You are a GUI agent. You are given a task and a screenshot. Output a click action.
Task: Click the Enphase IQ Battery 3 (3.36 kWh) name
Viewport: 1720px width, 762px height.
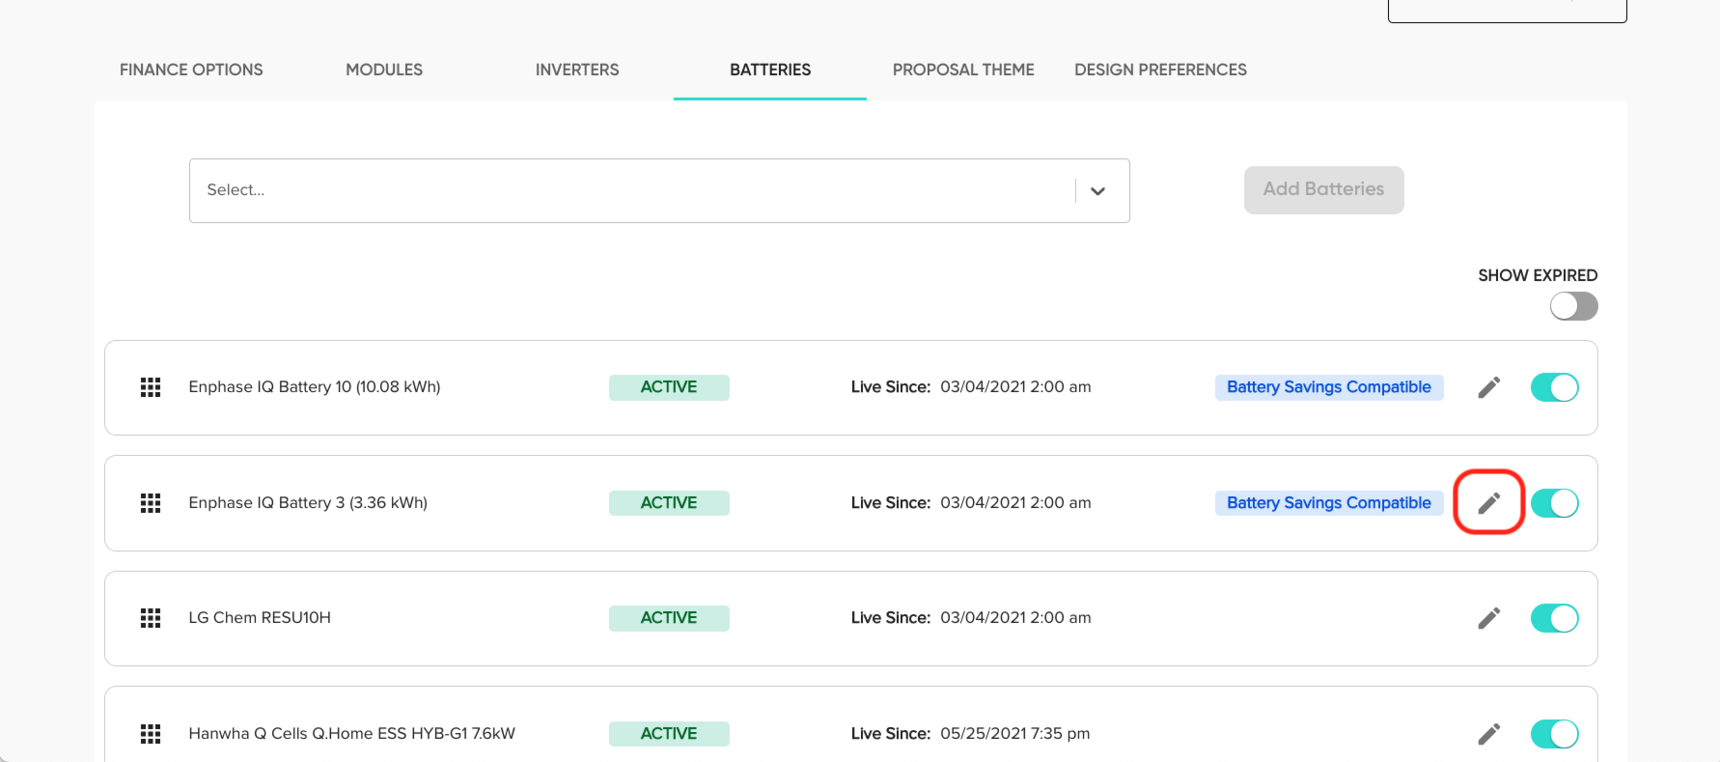(308, 503)
